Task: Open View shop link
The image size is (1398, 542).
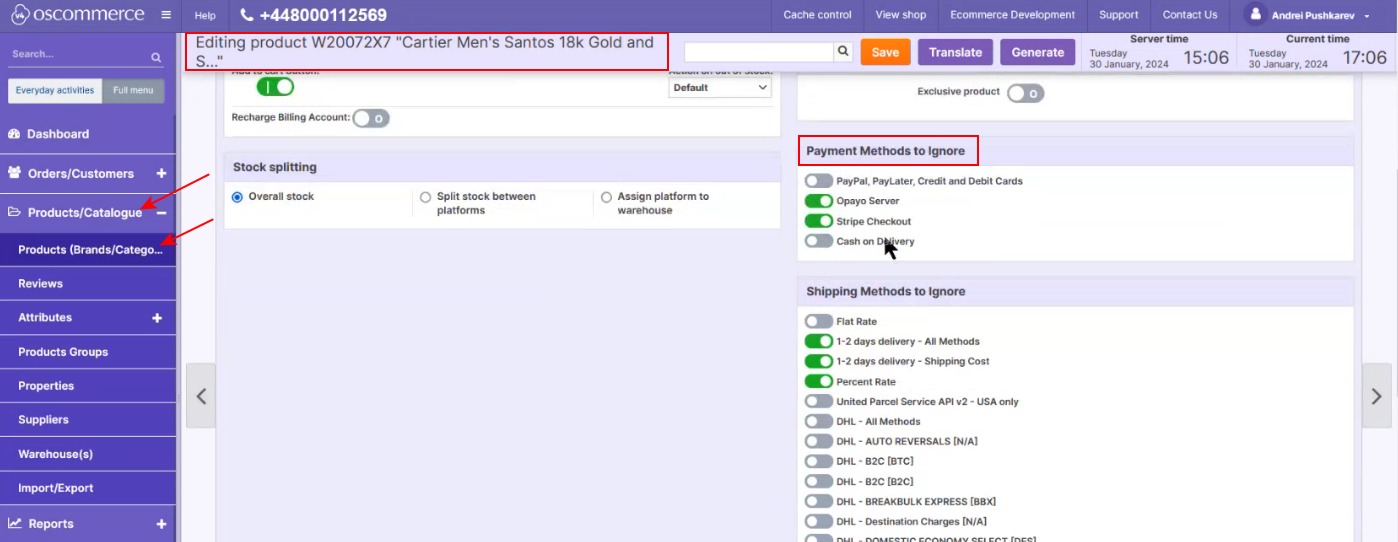Action: point(901,15)
